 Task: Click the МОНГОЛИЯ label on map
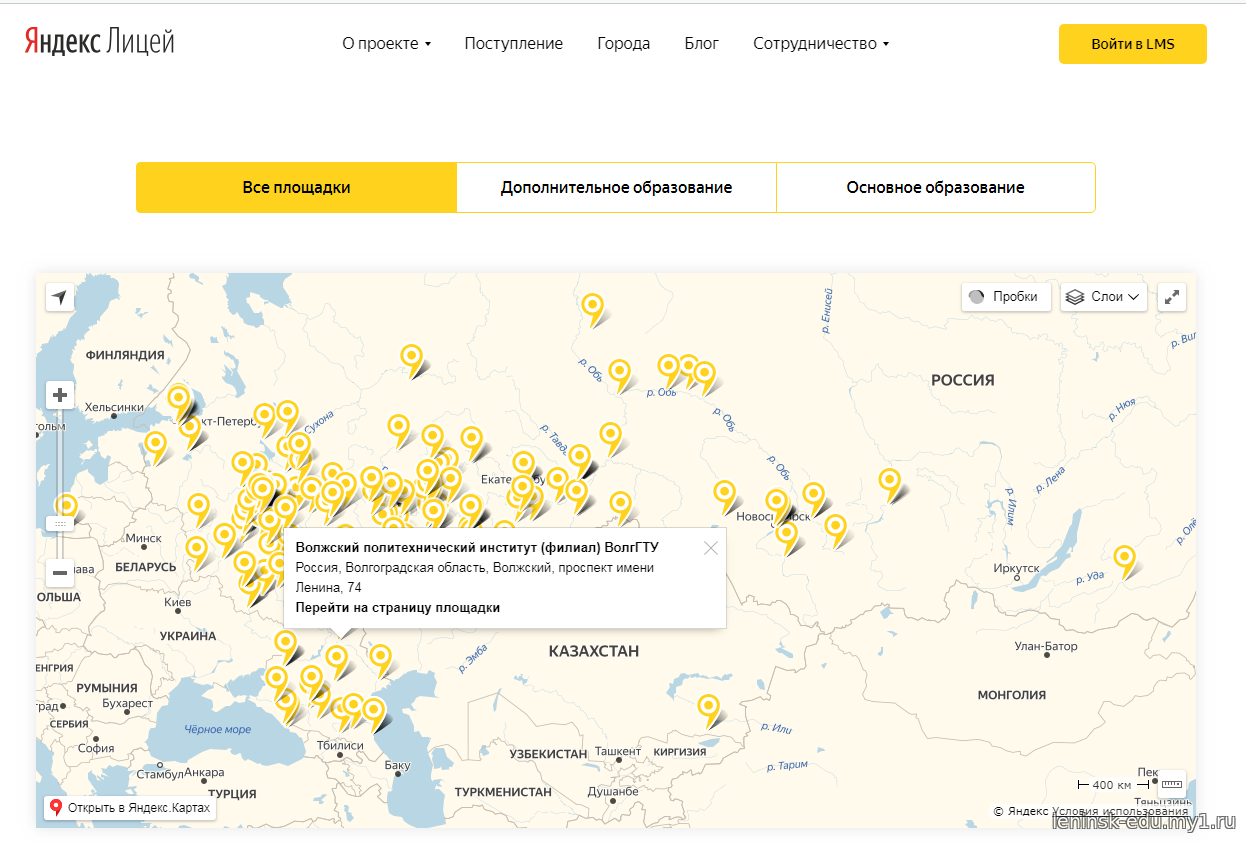pyautogui.click(x=1012, y=694)
